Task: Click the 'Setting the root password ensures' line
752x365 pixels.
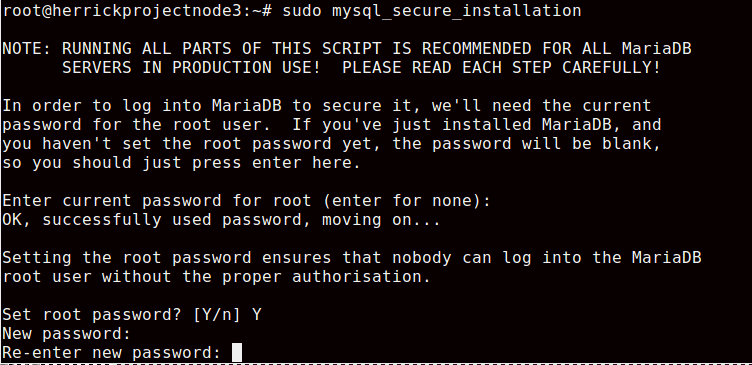Action: pos(352,258)
